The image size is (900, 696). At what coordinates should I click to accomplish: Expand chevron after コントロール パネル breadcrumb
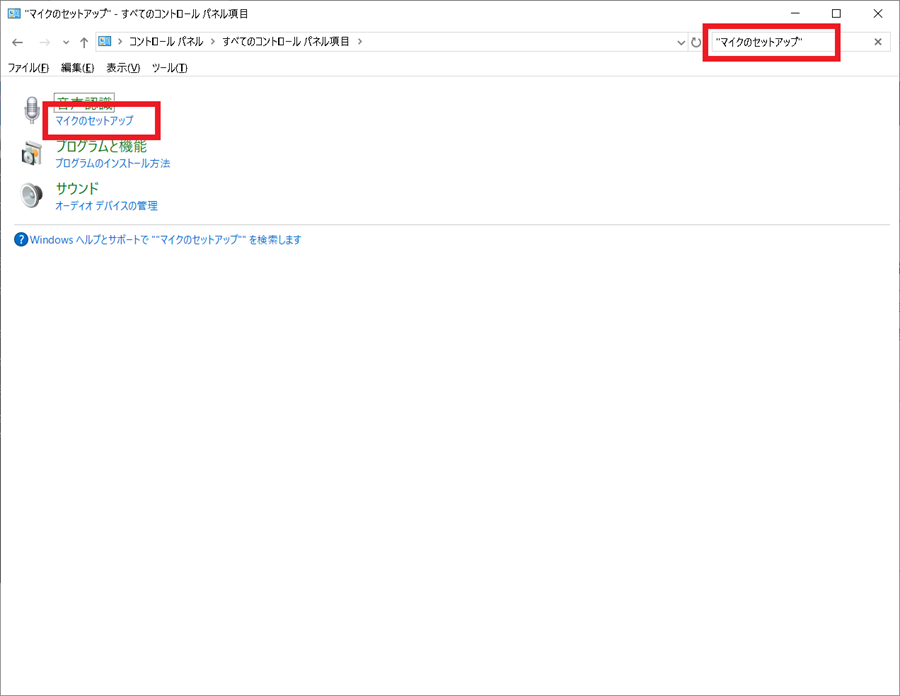[213, 42]
